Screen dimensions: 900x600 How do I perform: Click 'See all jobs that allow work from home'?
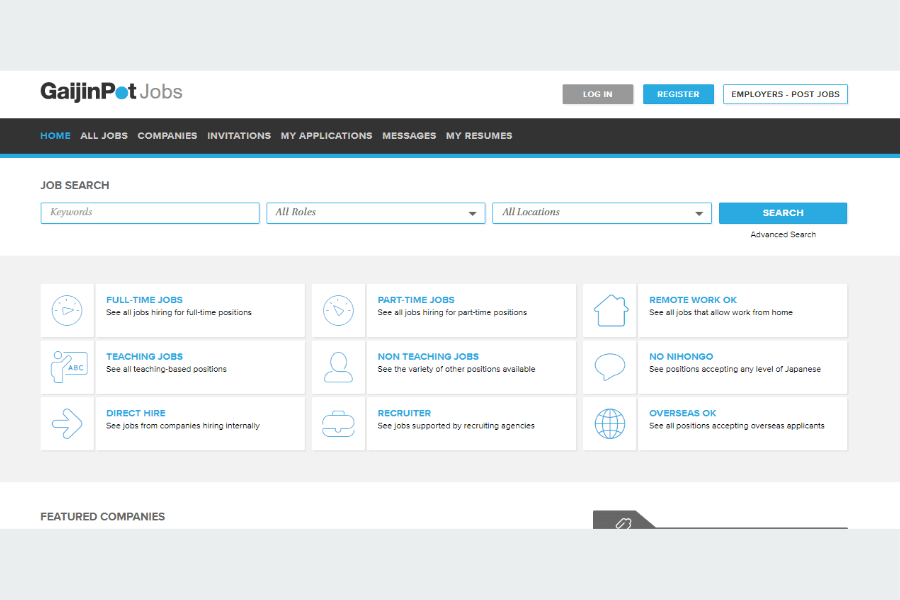pos(721,313)
